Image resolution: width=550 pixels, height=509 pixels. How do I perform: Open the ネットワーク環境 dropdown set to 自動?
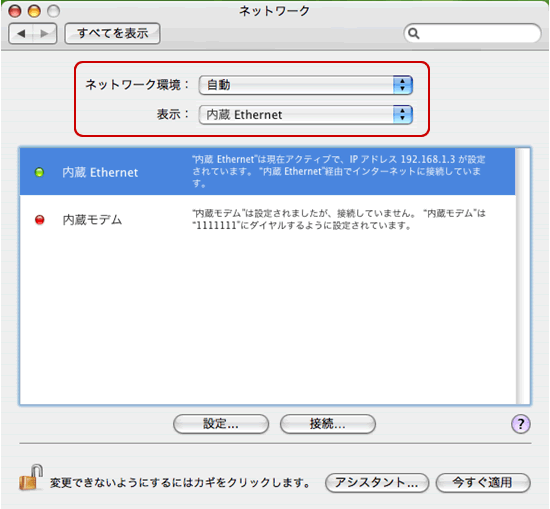pyautogui.click(x=306, y=85)
